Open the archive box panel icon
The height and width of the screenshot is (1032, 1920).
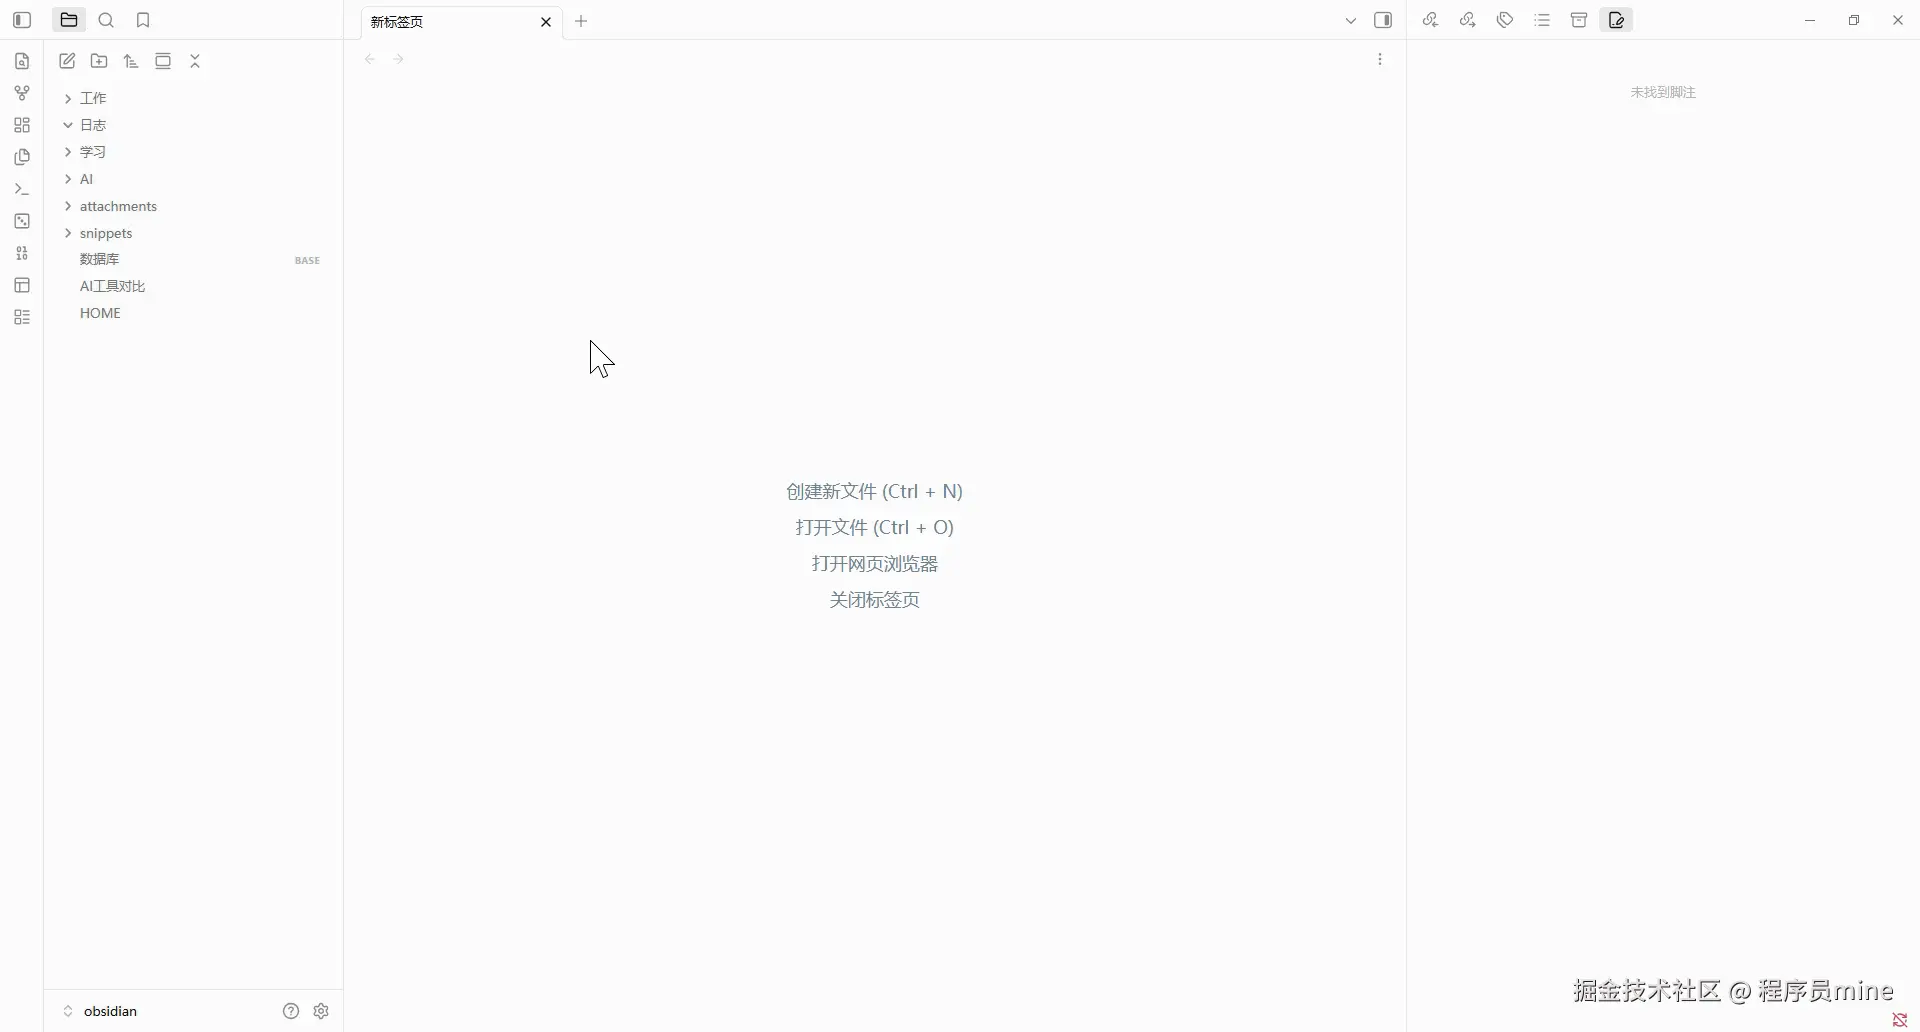tap(1579, 20)
